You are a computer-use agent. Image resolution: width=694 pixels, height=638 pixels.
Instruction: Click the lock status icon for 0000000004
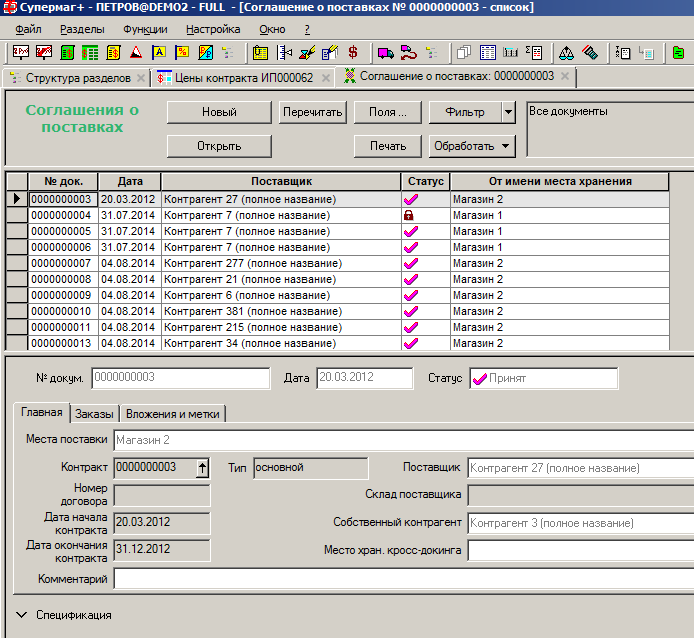click(x=409, y=216)
